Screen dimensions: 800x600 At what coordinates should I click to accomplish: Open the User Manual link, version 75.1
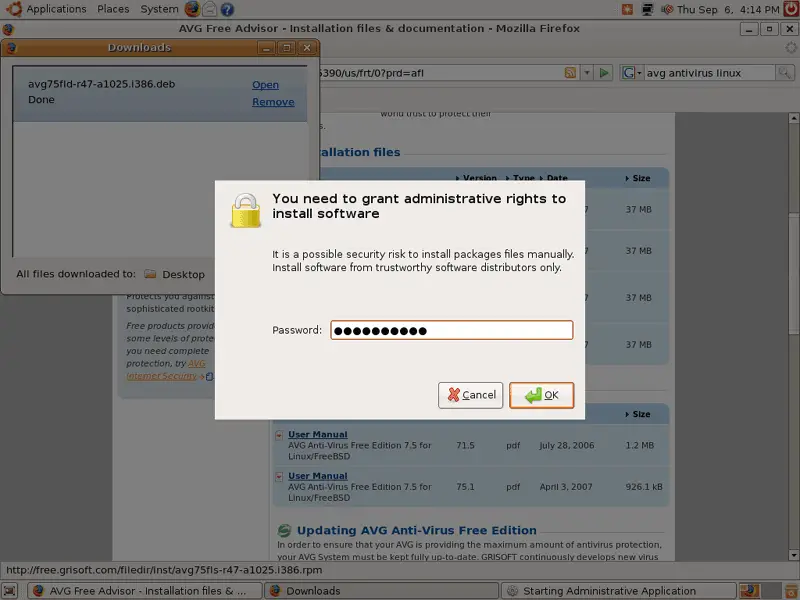(x=317, y=476)
